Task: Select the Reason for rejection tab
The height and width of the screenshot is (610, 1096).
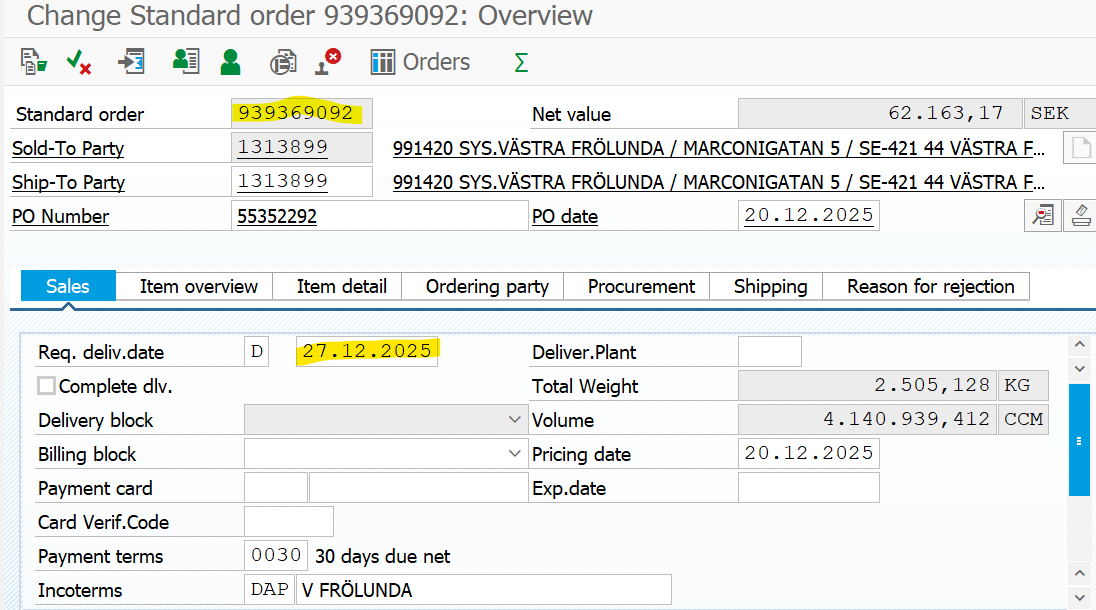Action: tap(930, 286)
